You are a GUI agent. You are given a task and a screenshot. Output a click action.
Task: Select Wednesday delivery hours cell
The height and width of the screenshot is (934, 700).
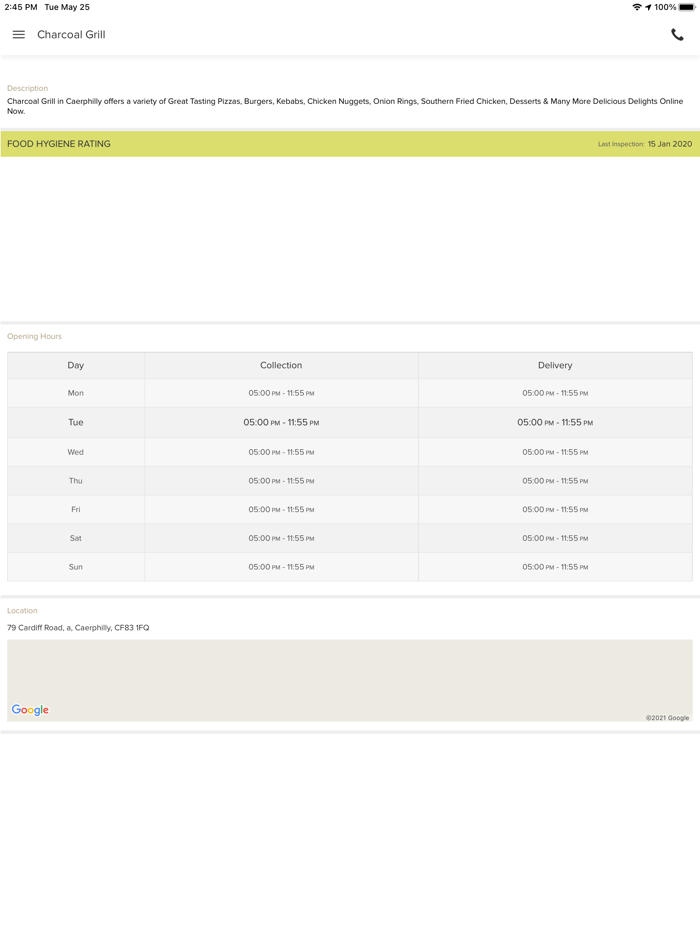[x=555, y=452]
